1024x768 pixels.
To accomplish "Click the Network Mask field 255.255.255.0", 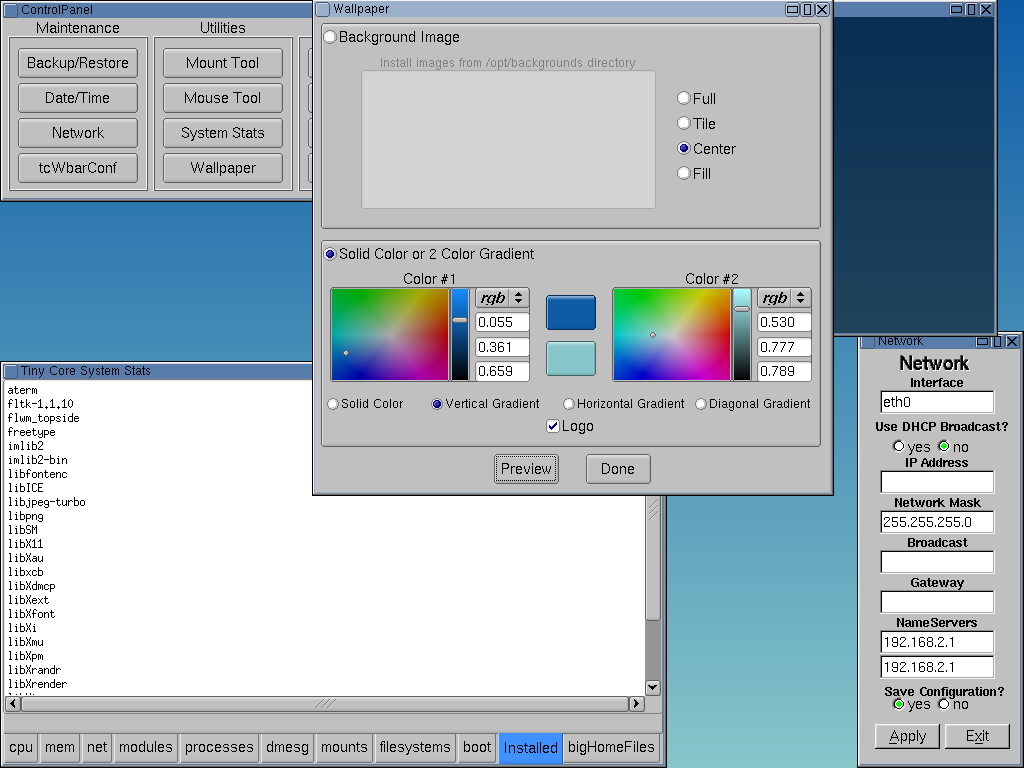I will click(937, 522).
